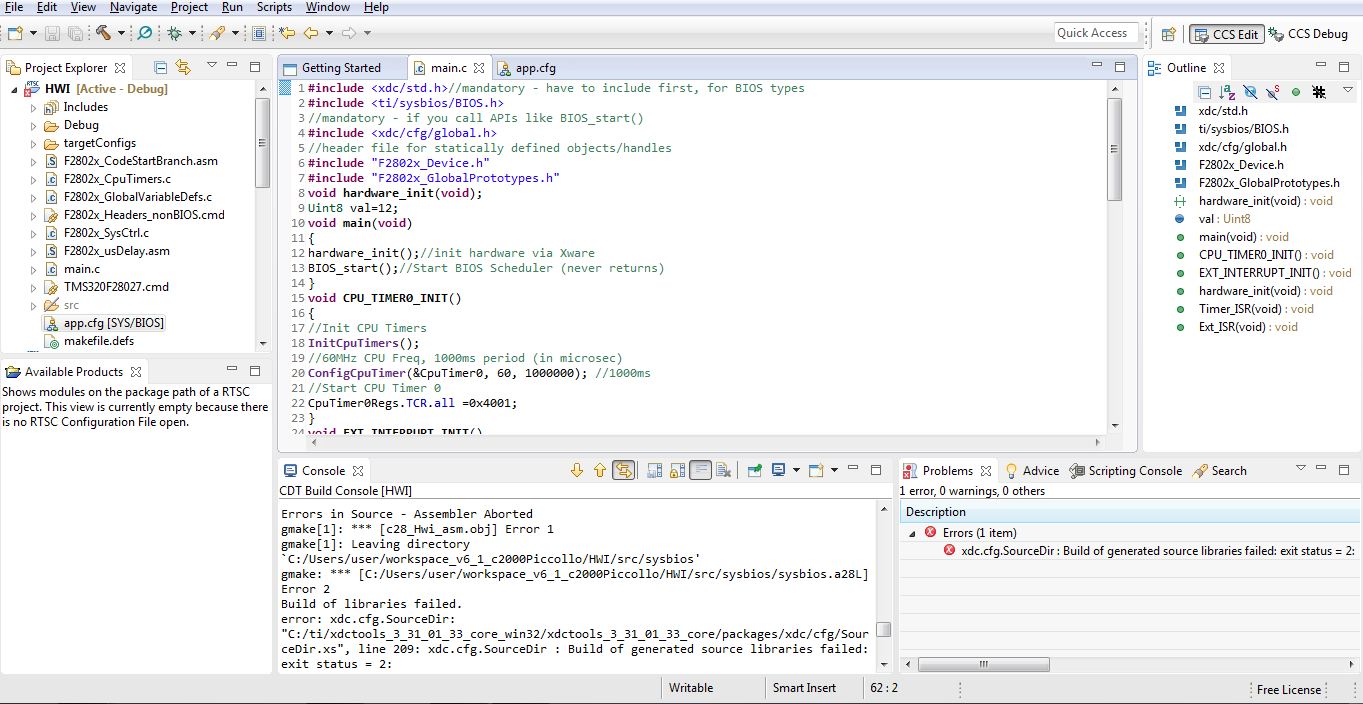1363x704 pixels.
Task: Go to the last edit location
Action: [x=287, y=33]
